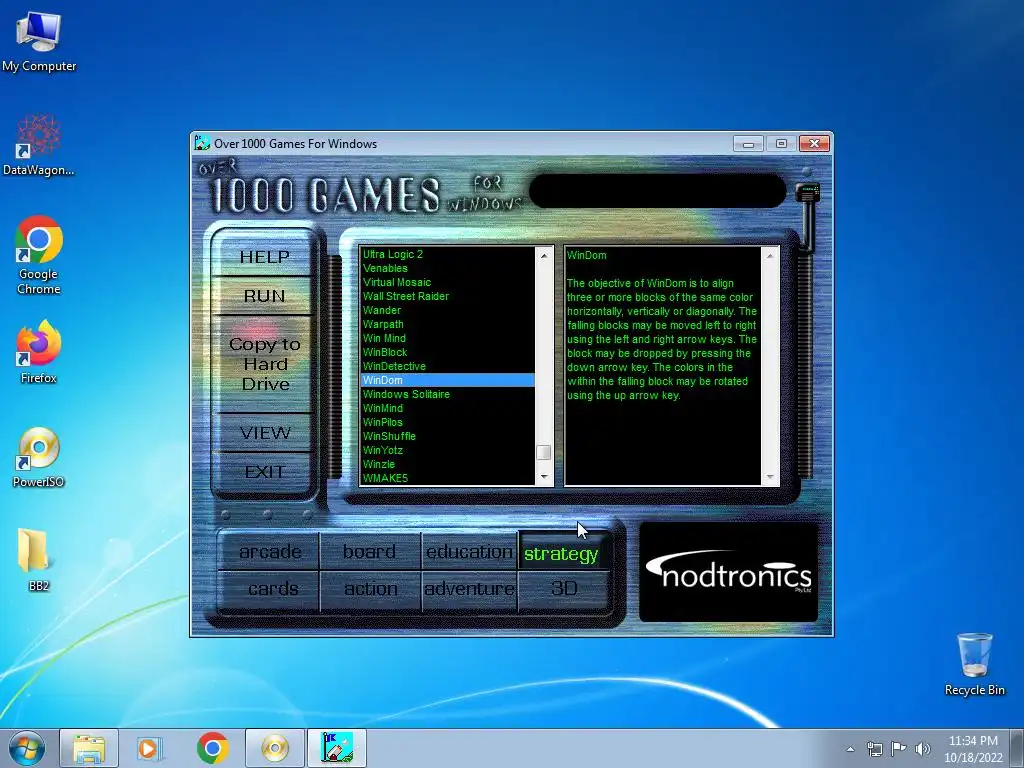Switch to the arcade category
This screenshot has width=1024, height=768.
pos(270,552)
